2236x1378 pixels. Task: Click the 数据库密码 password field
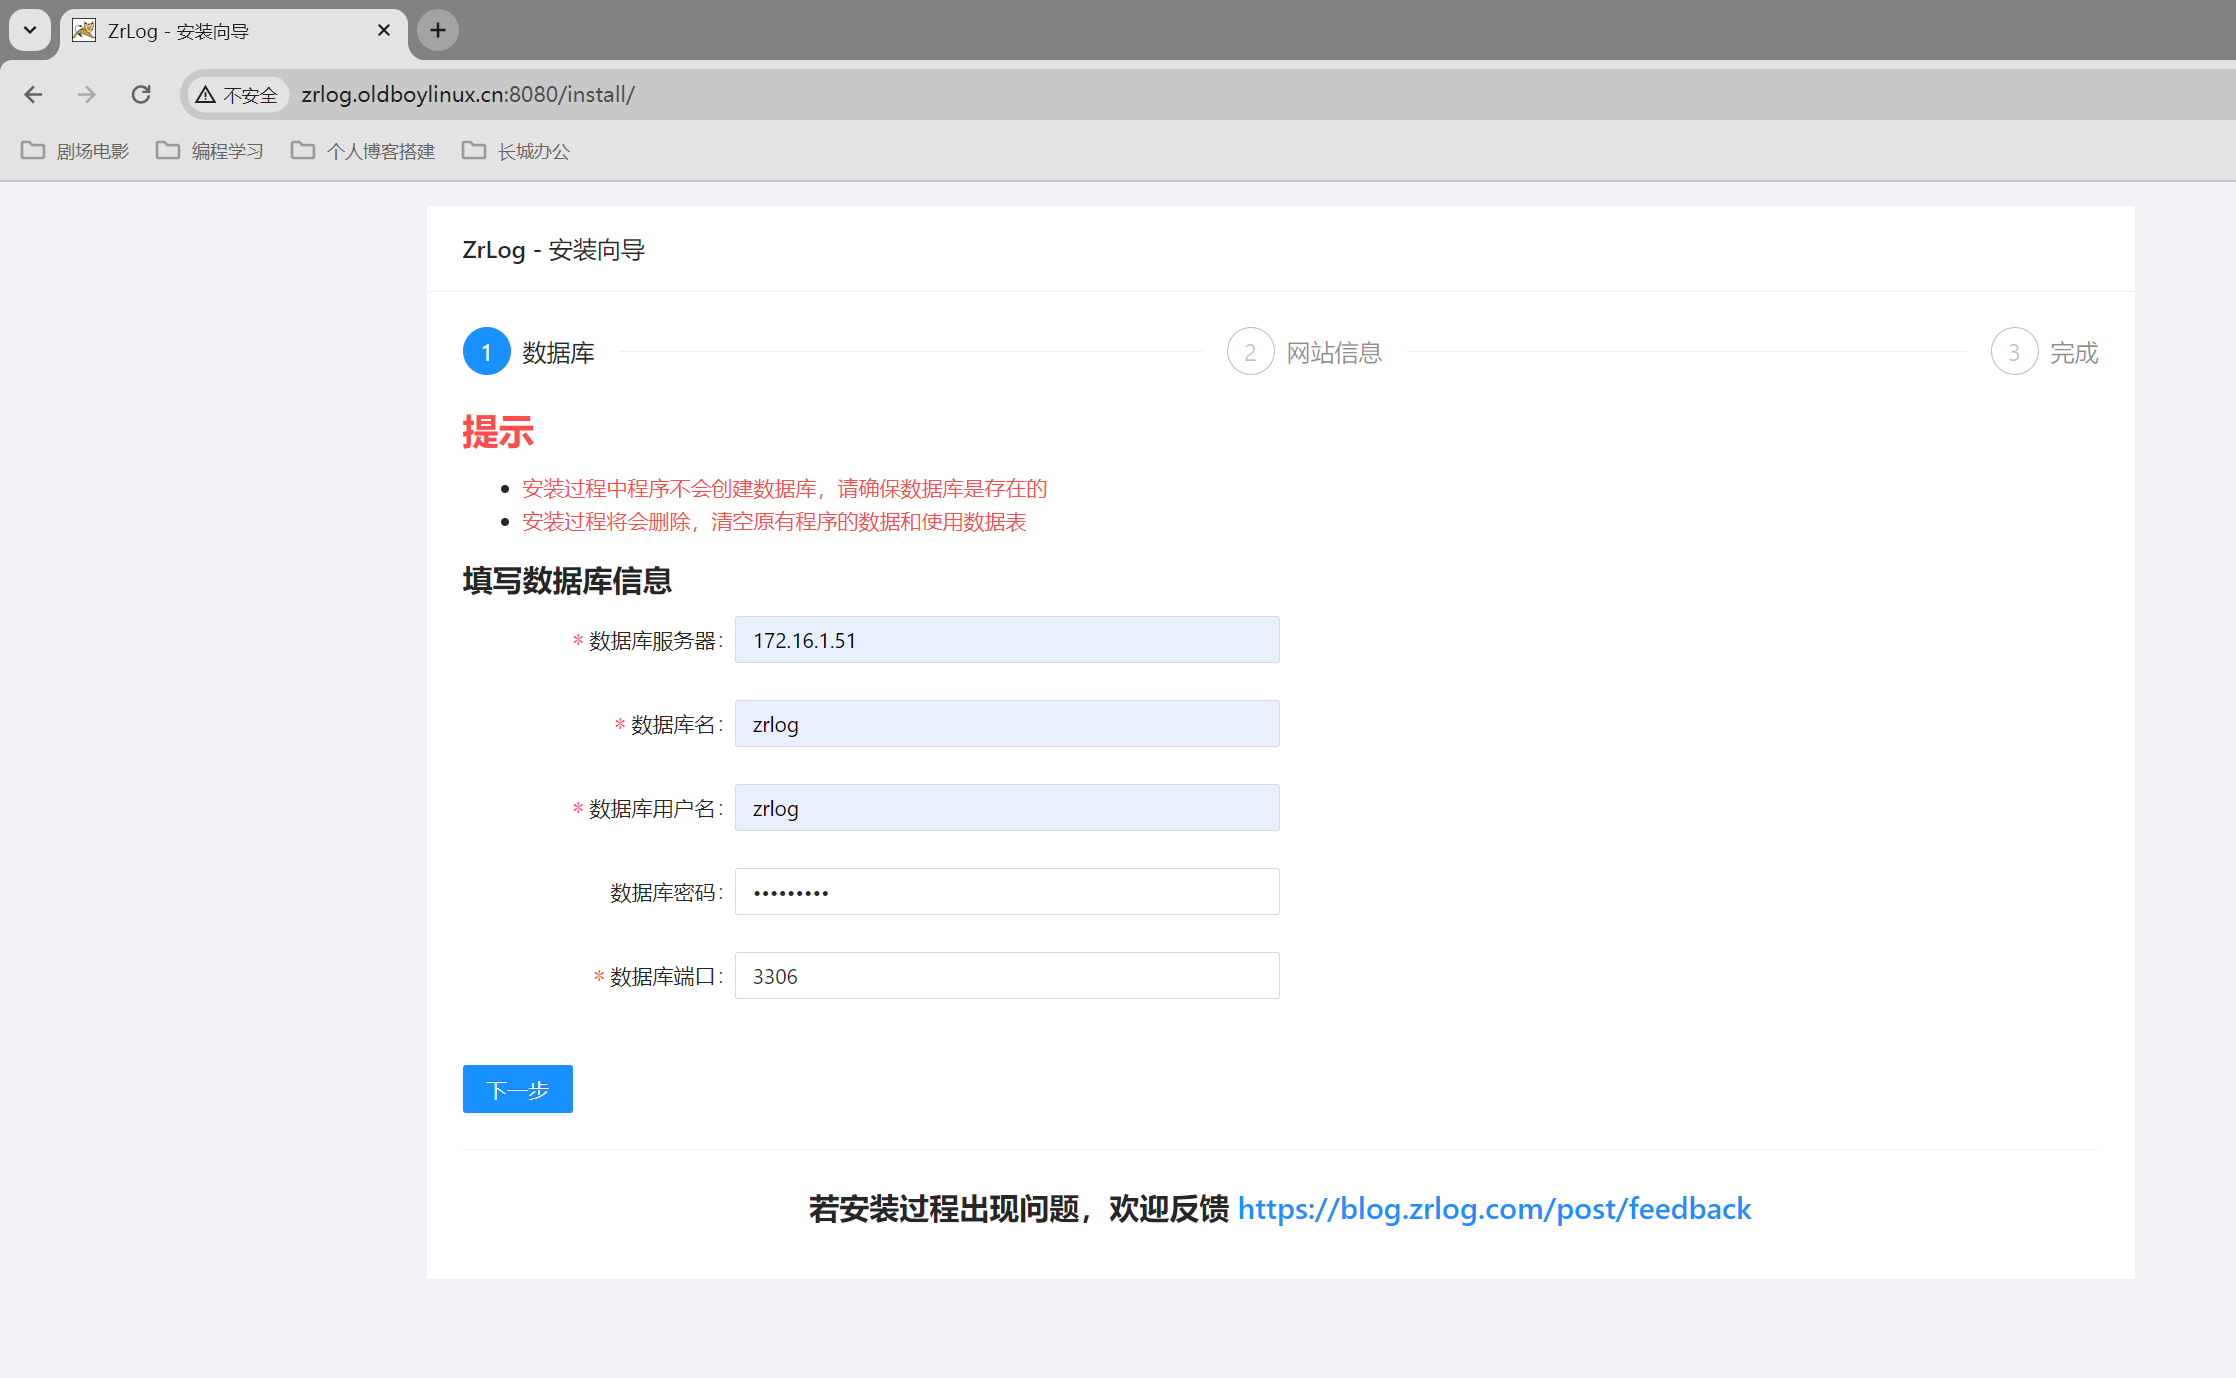click(x=1007, y=892)
